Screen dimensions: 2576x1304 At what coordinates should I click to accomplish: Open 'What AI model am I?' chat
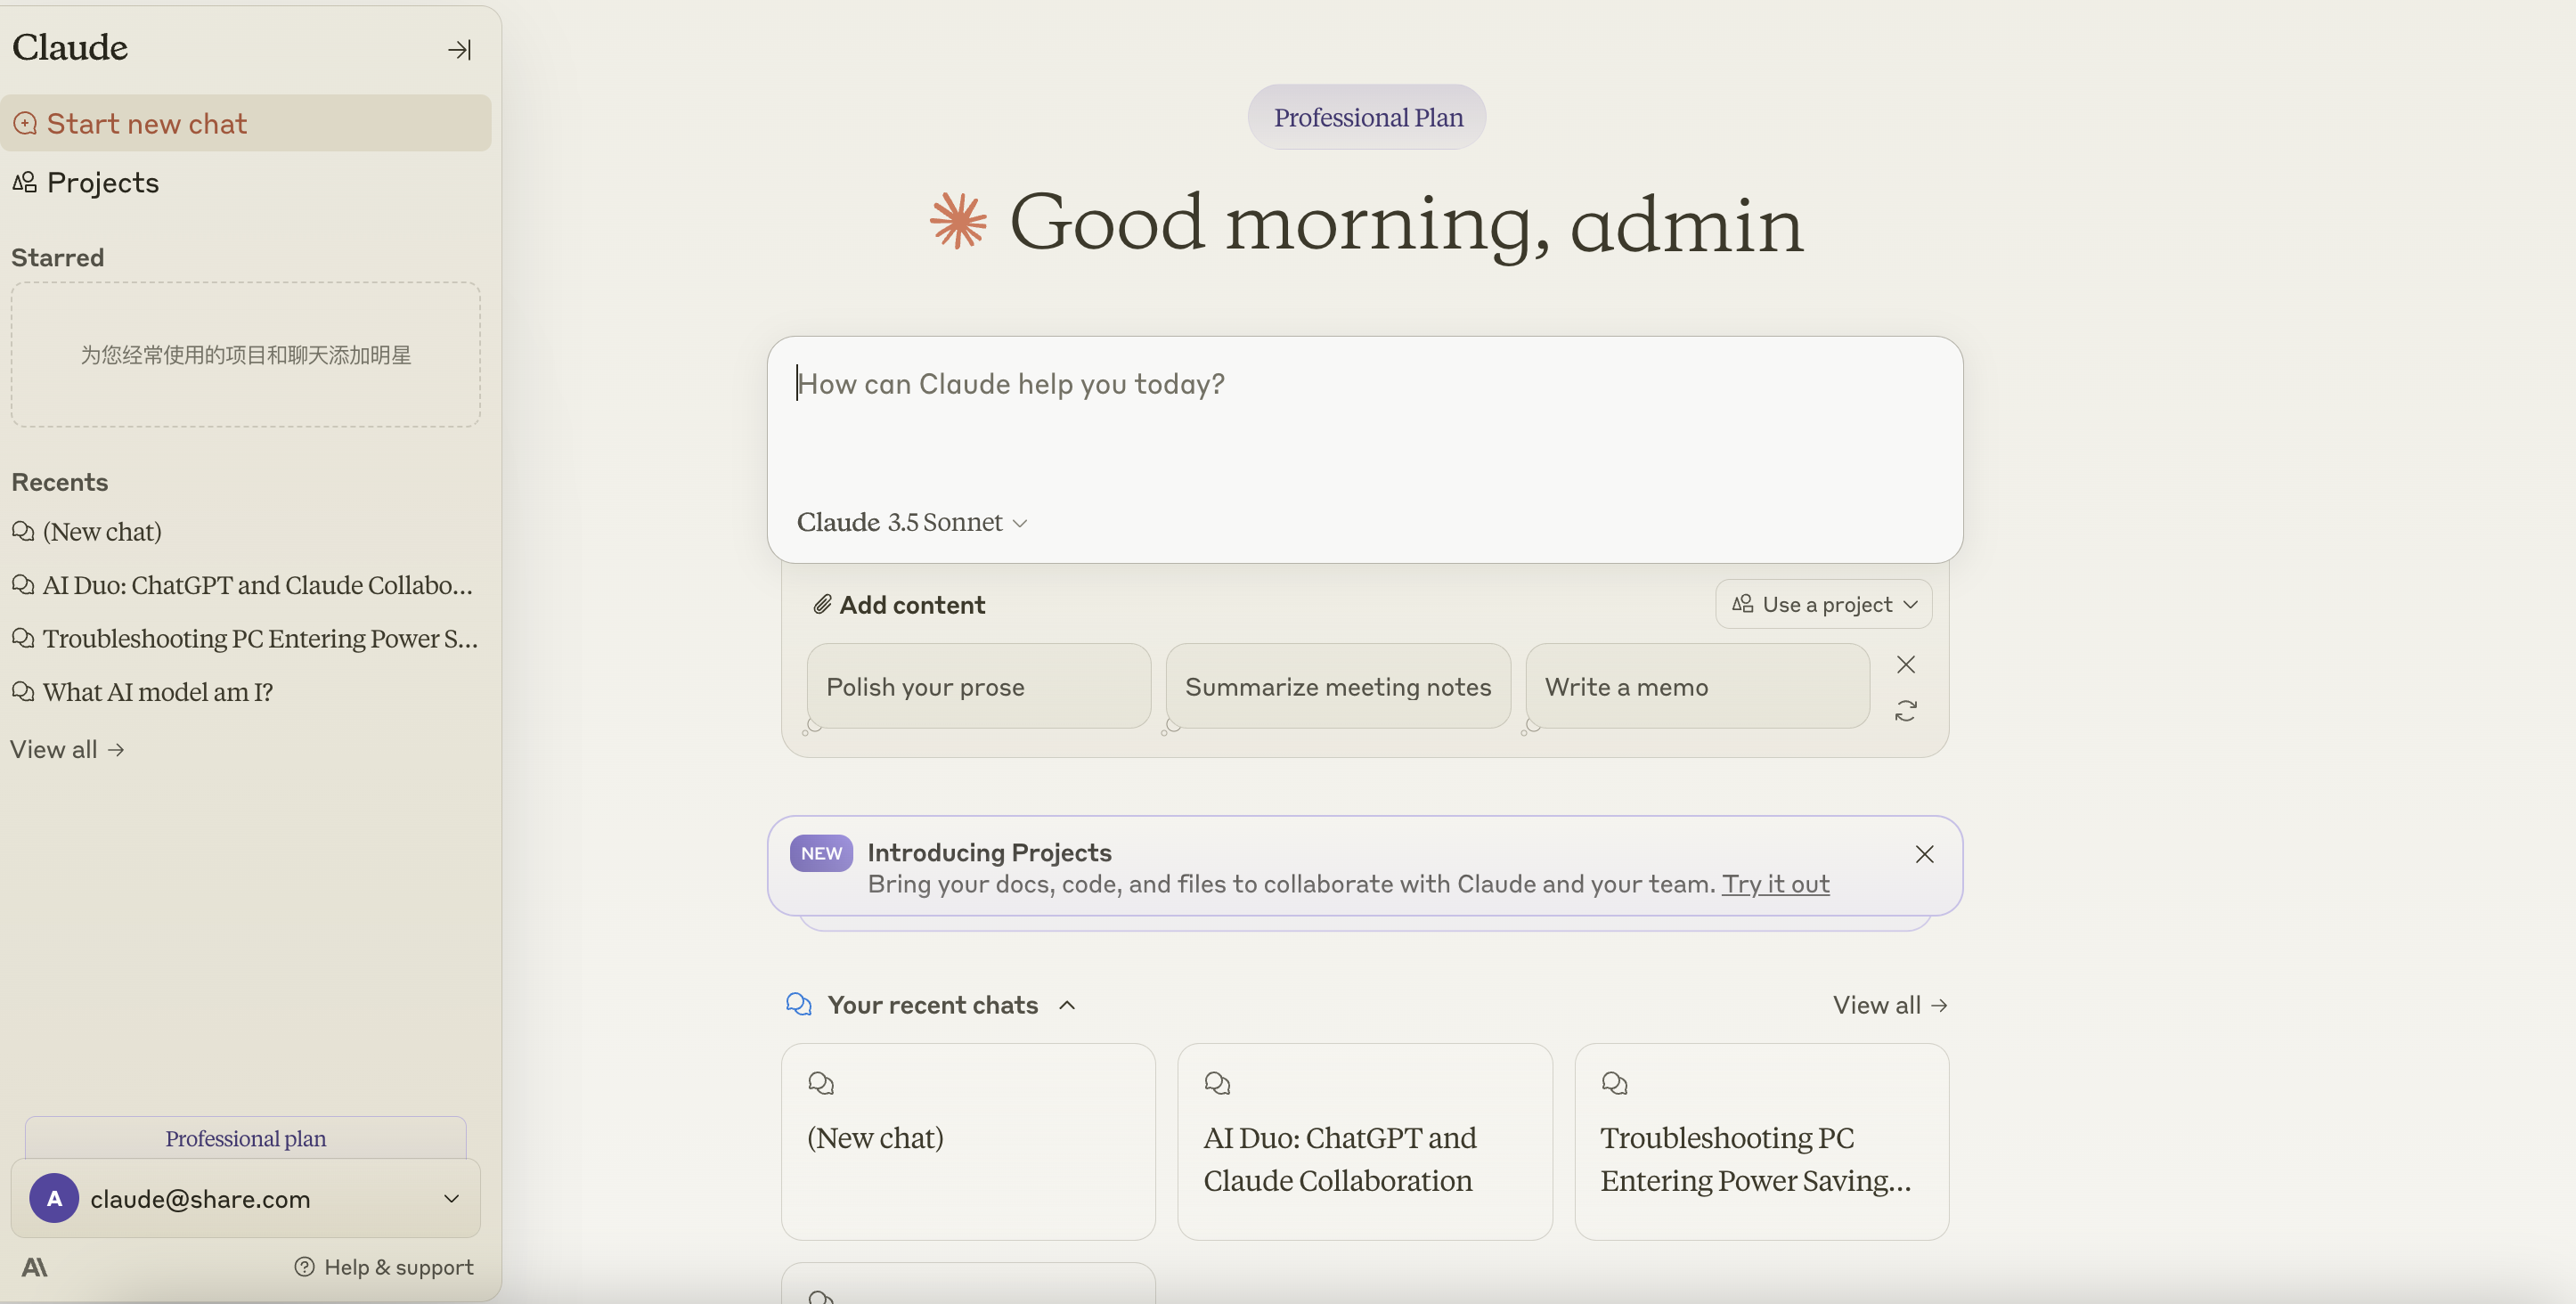click(142, 692)
